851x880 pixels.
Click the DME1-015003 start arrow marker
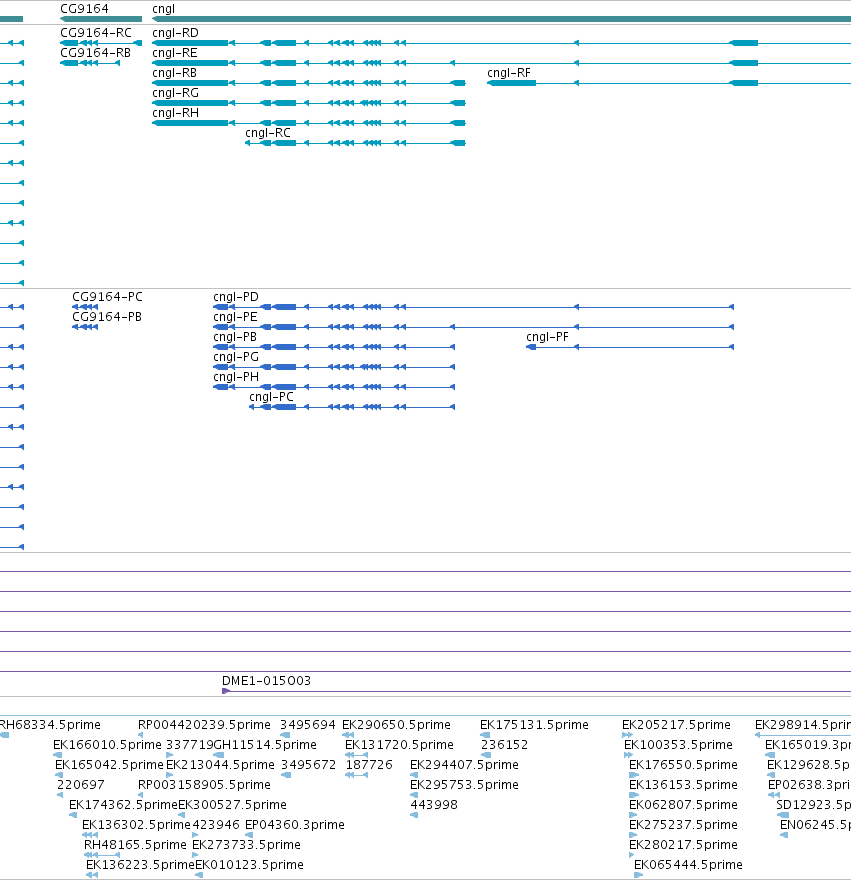(226, 691)
